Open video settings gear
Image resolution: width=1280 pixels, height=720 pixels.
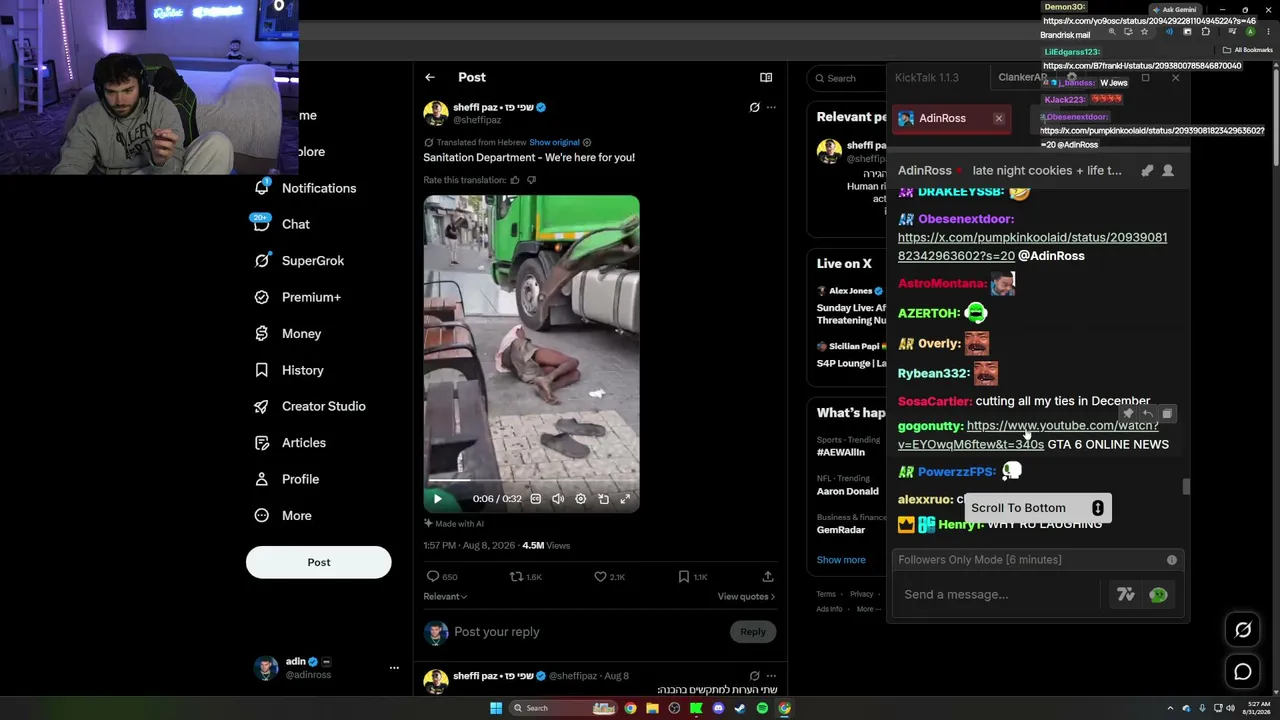[x=580, y=499]
